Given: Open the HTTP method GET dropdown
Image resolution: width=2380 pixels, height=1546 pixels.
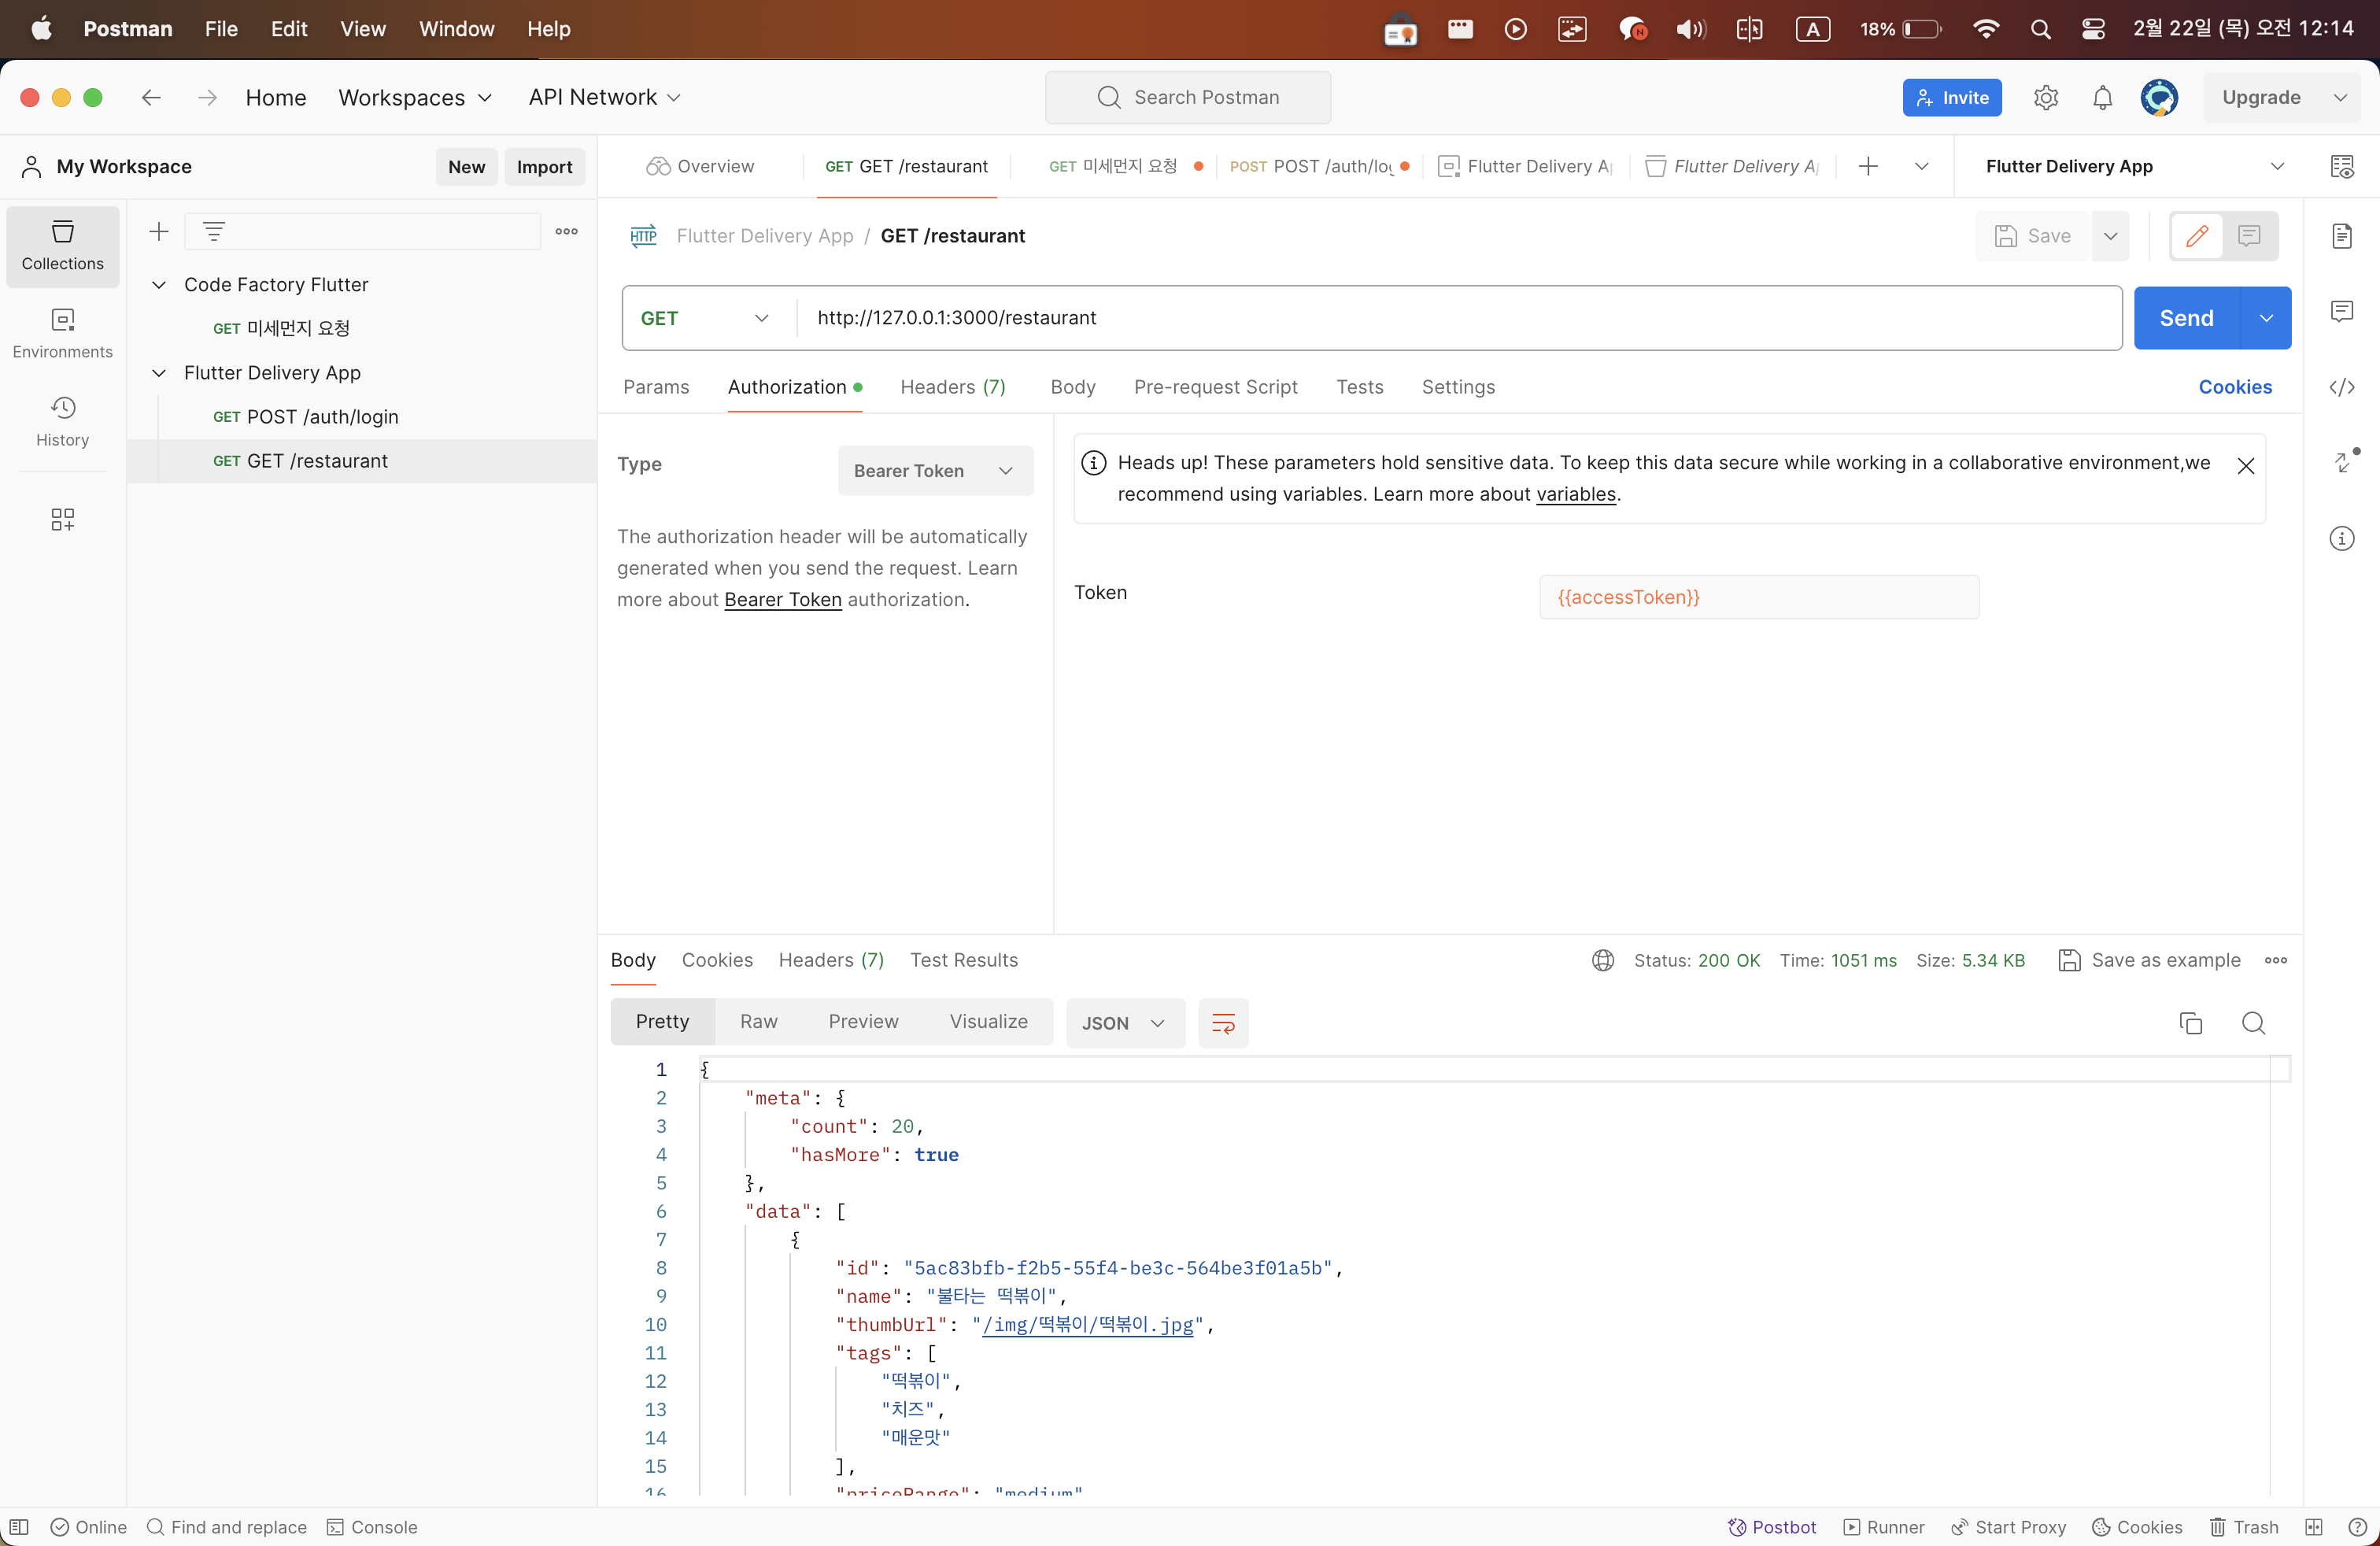Looking at the screenshot, I should 705,318.
